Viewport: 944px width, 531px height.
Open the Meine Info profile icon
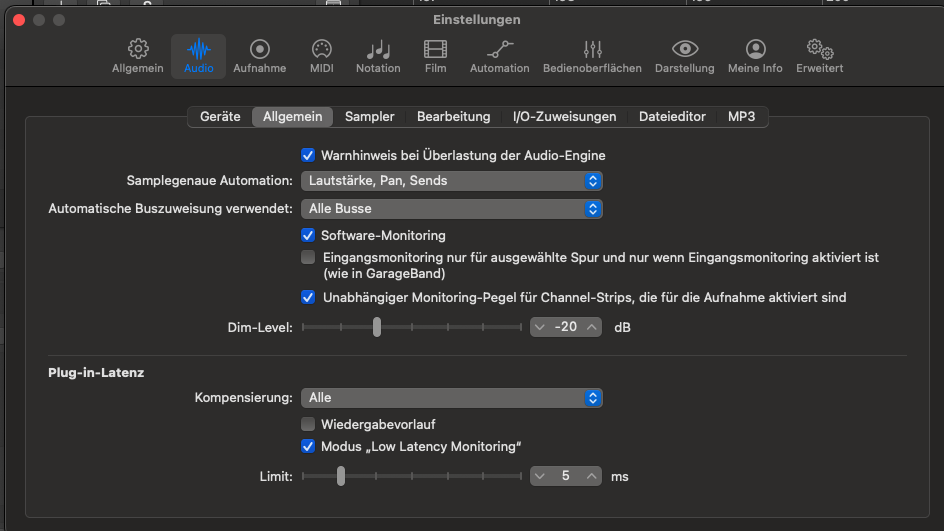pos(755,49)
